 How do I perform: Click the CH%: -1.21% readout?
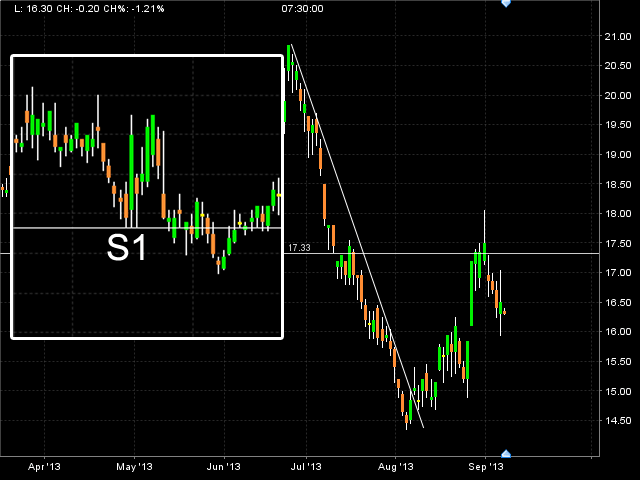(134, 9)
